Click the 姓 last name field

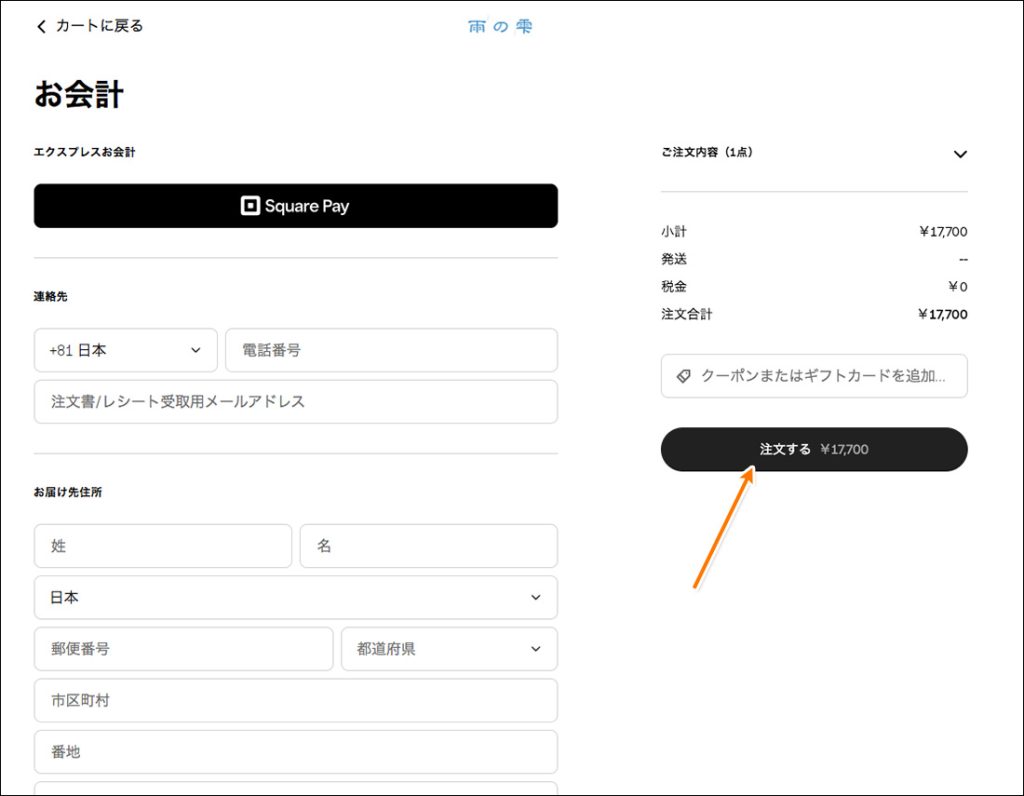(162, 546)
